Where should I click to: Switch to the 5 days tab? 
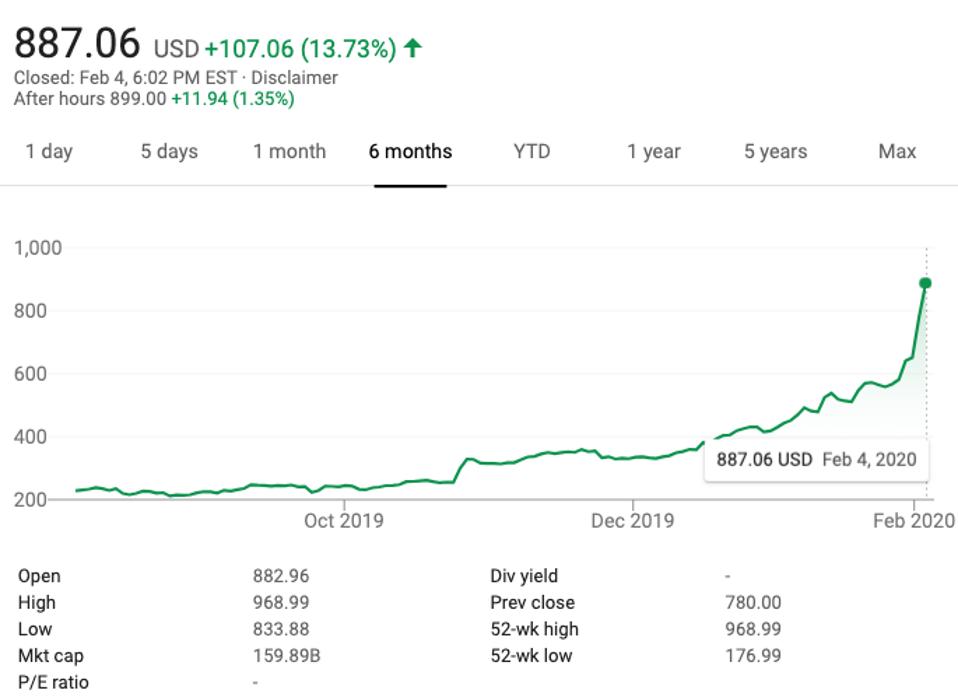[169, 152]
